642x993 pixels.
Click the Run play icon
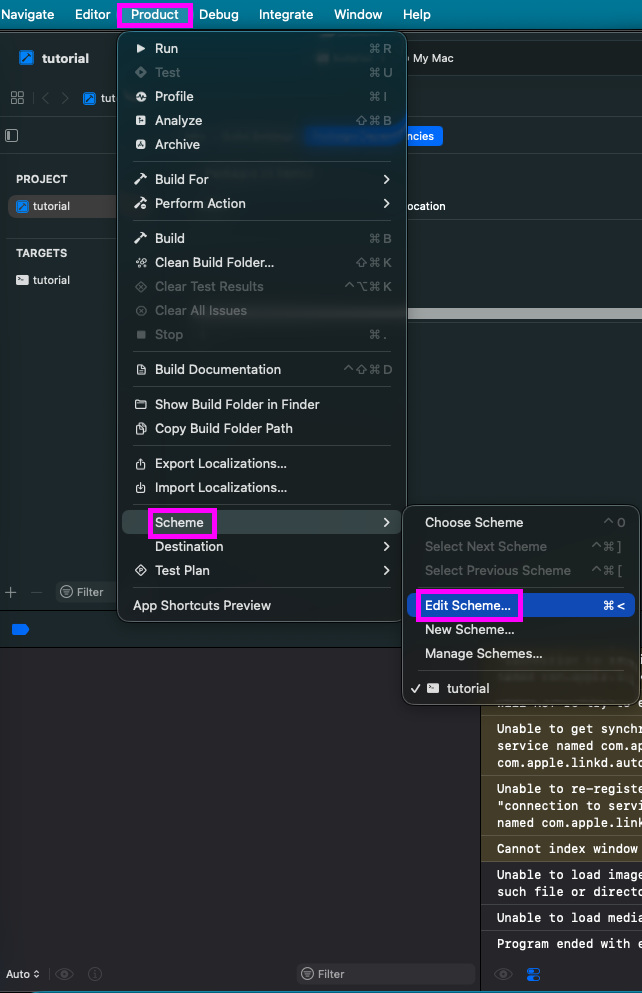[x=141, y=49]
